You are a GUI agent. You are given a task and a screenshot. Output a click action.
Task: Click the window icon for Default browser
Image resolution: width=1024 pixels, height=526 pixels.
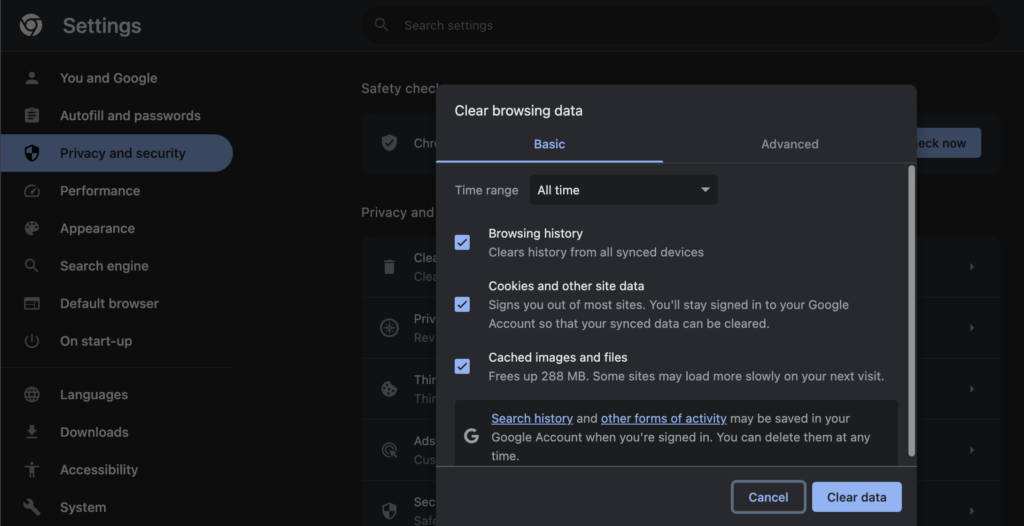(31, 303)
